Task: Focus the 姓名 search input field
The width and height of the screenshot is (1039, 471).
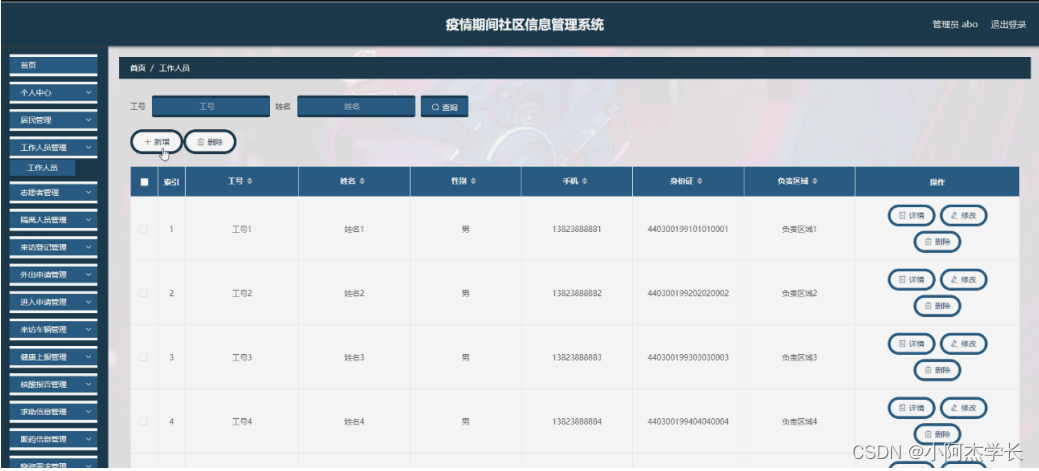Action: click(x=356, y=106)
